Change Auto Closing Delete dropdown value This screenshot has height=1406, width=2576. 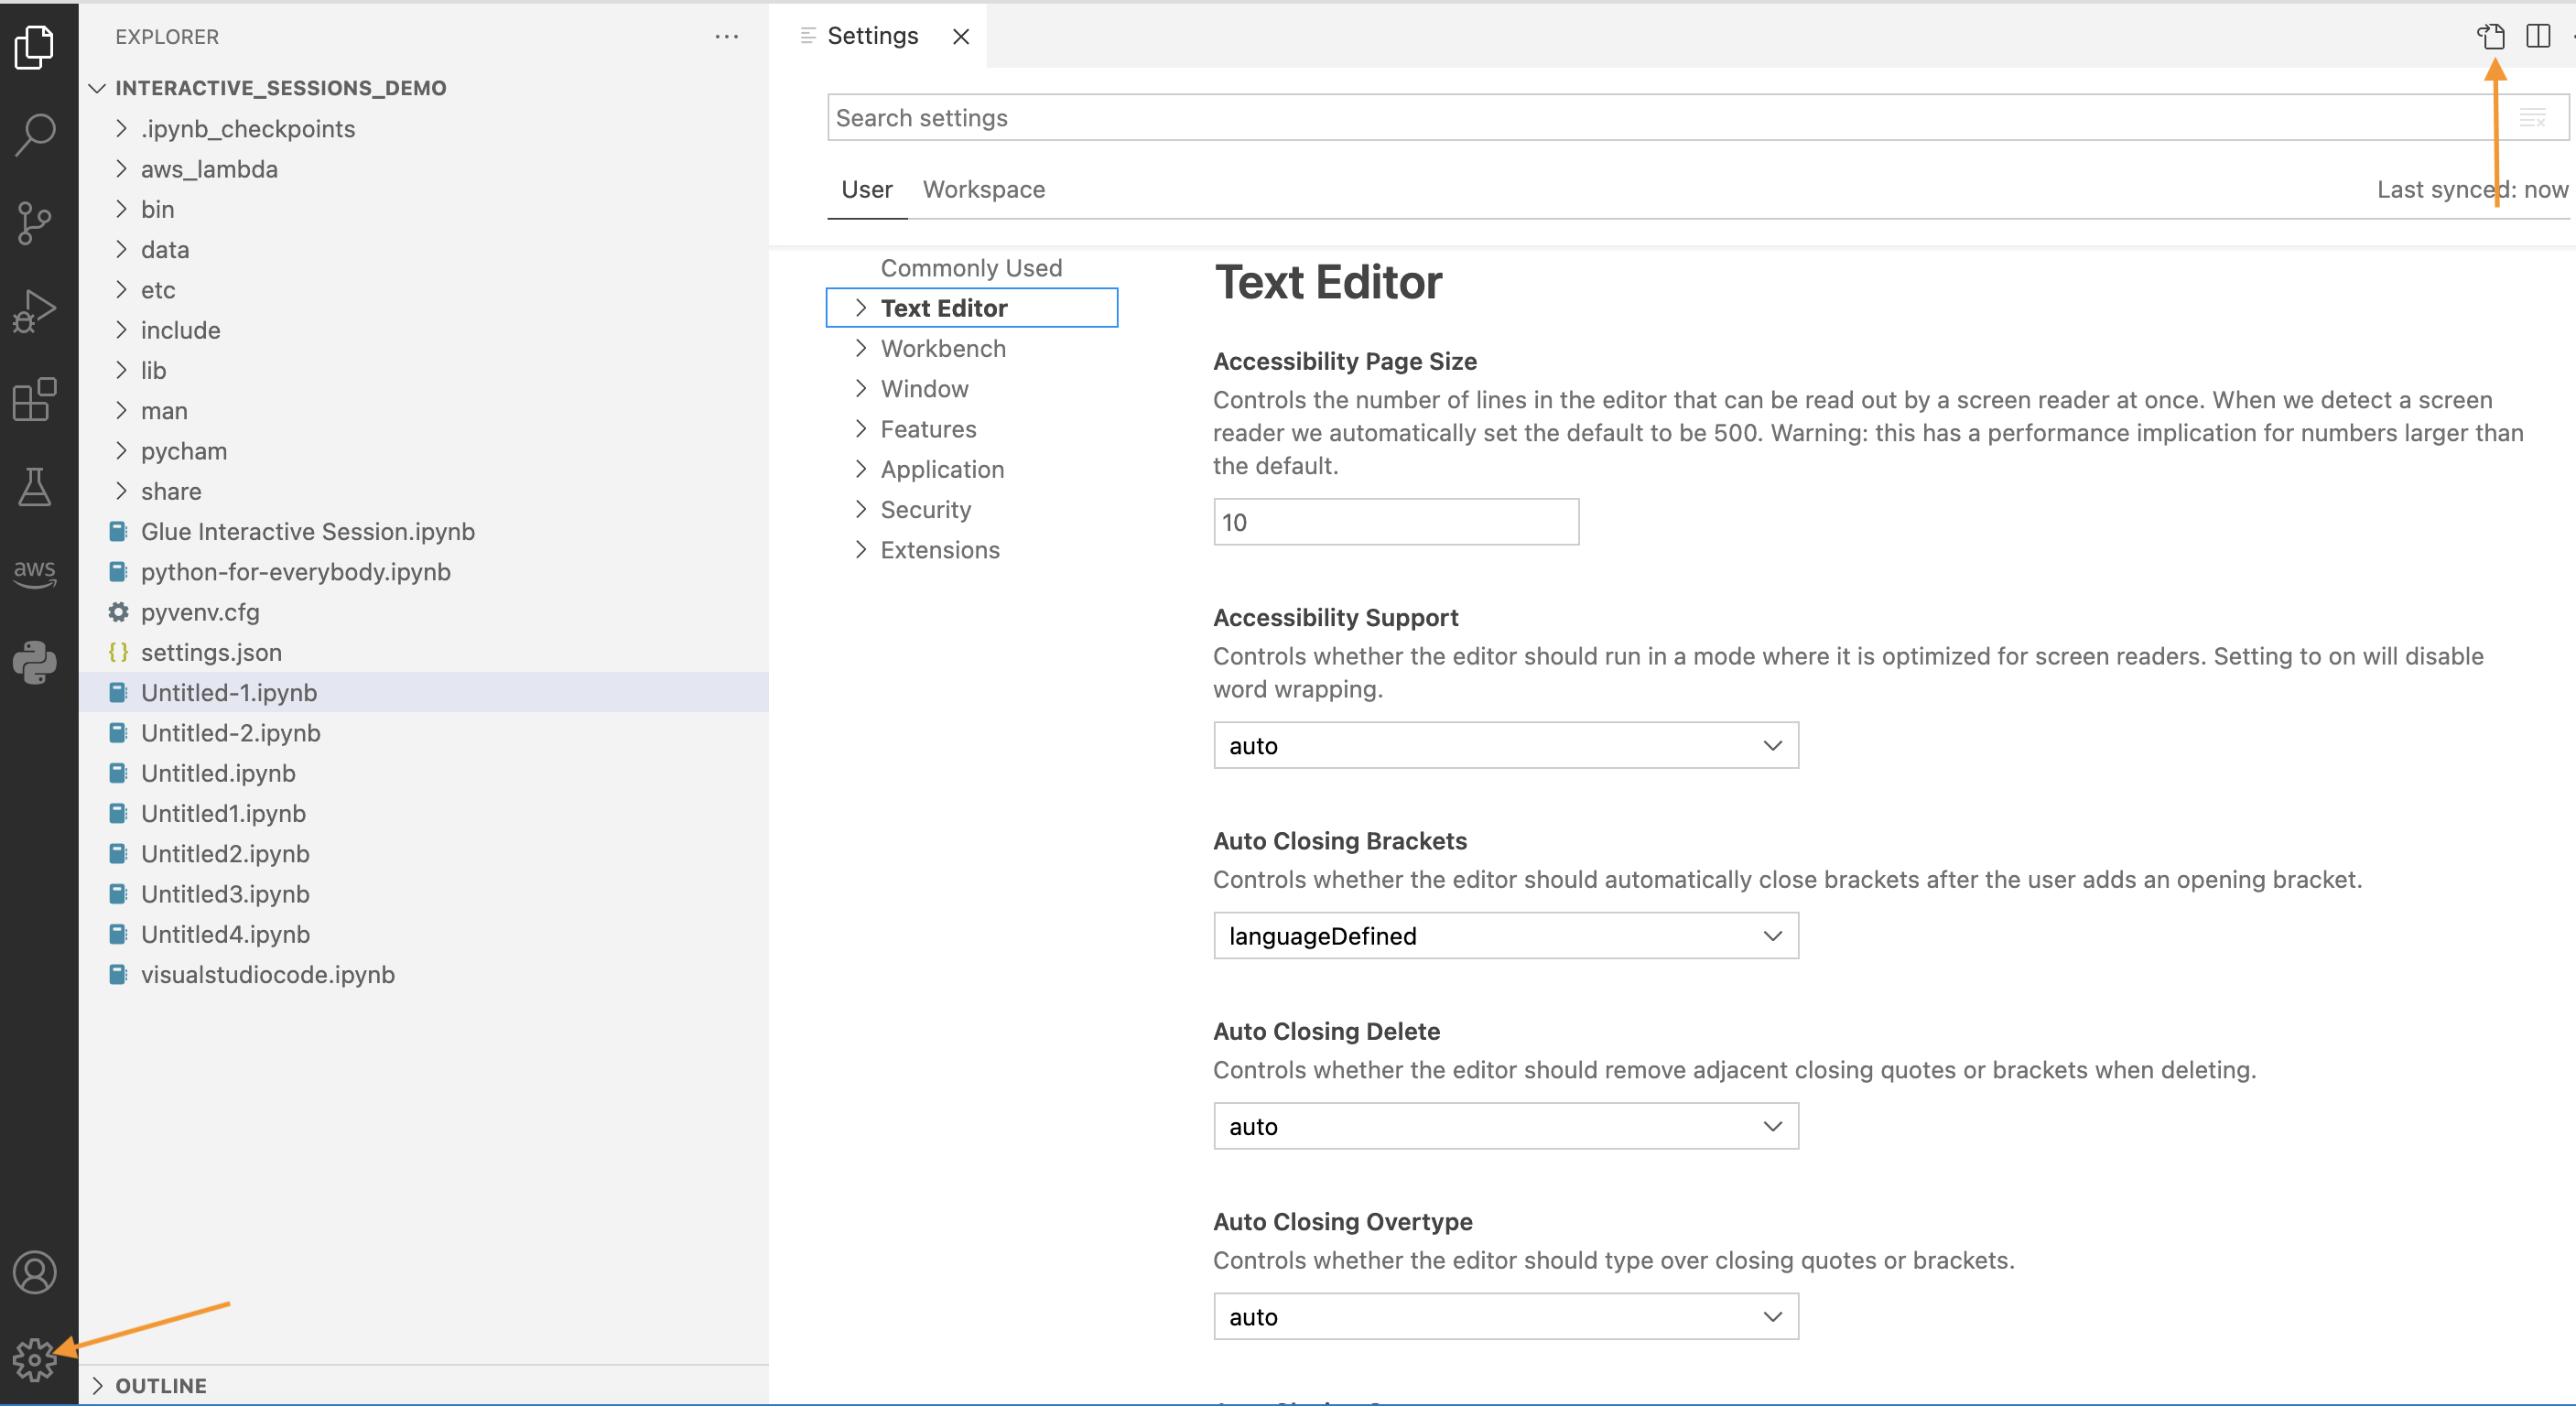point(1503,1127)
